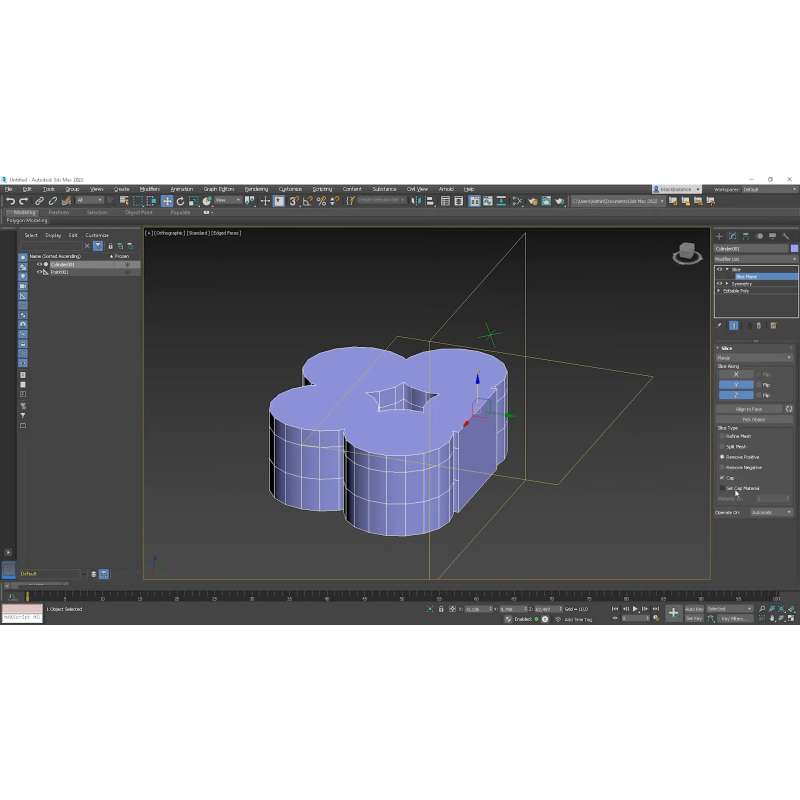Image resolution: width=800 pixels, height=800 pixels.
Task: Remove modifier with the trash icon
Action: coord(759,325)
